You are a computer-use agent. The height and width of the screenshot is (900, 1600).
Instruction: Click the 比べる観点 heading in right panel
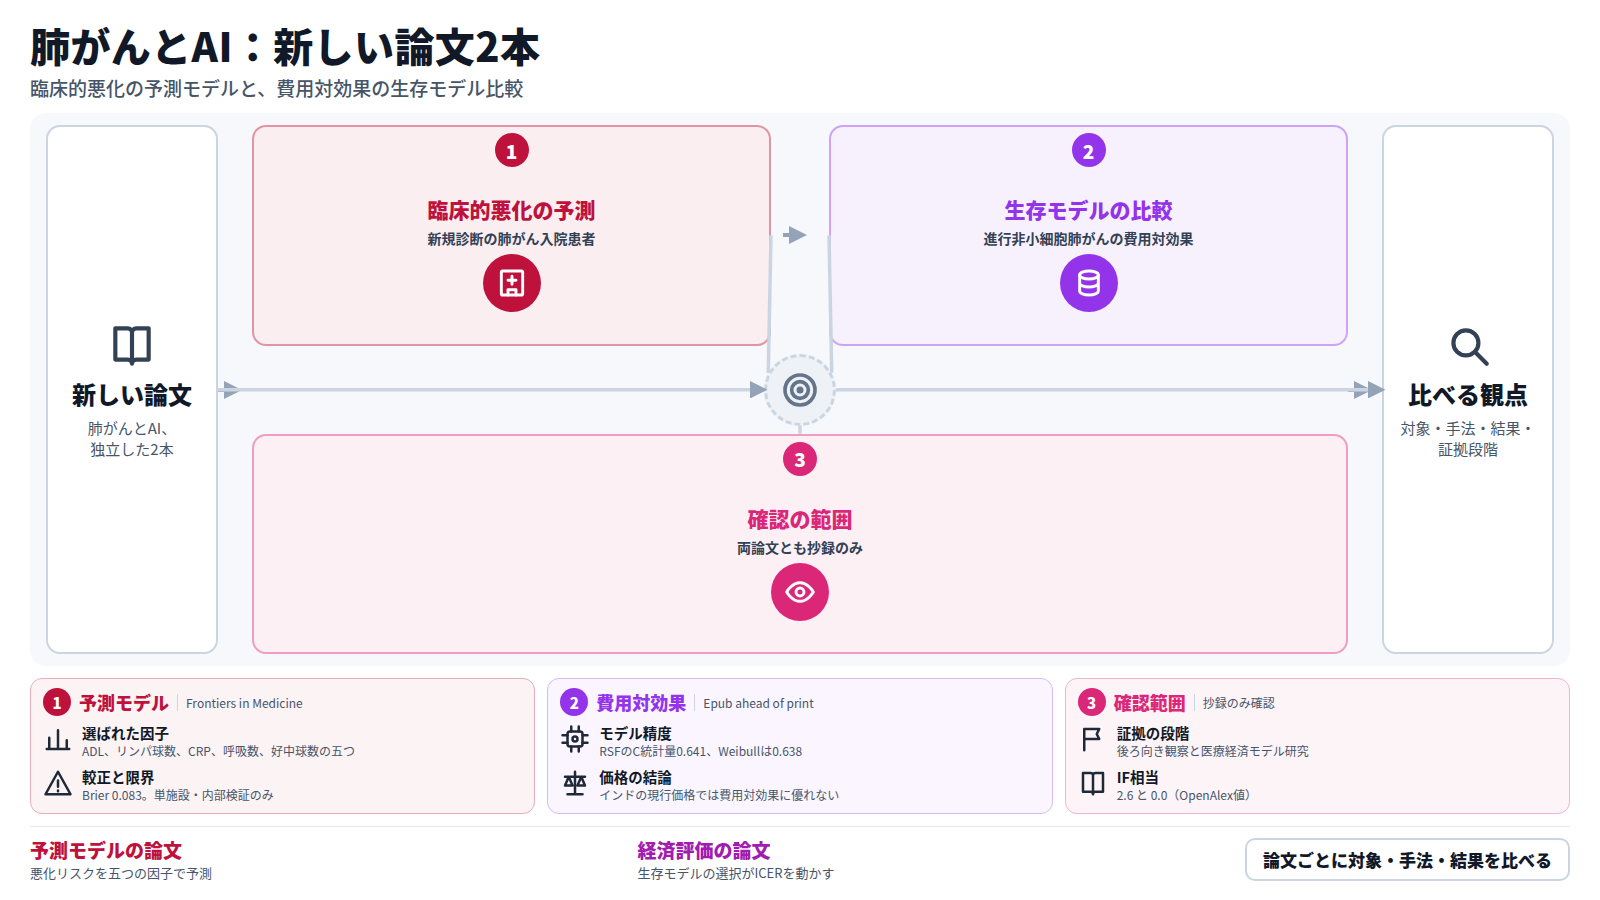(x=1468, y=396)
